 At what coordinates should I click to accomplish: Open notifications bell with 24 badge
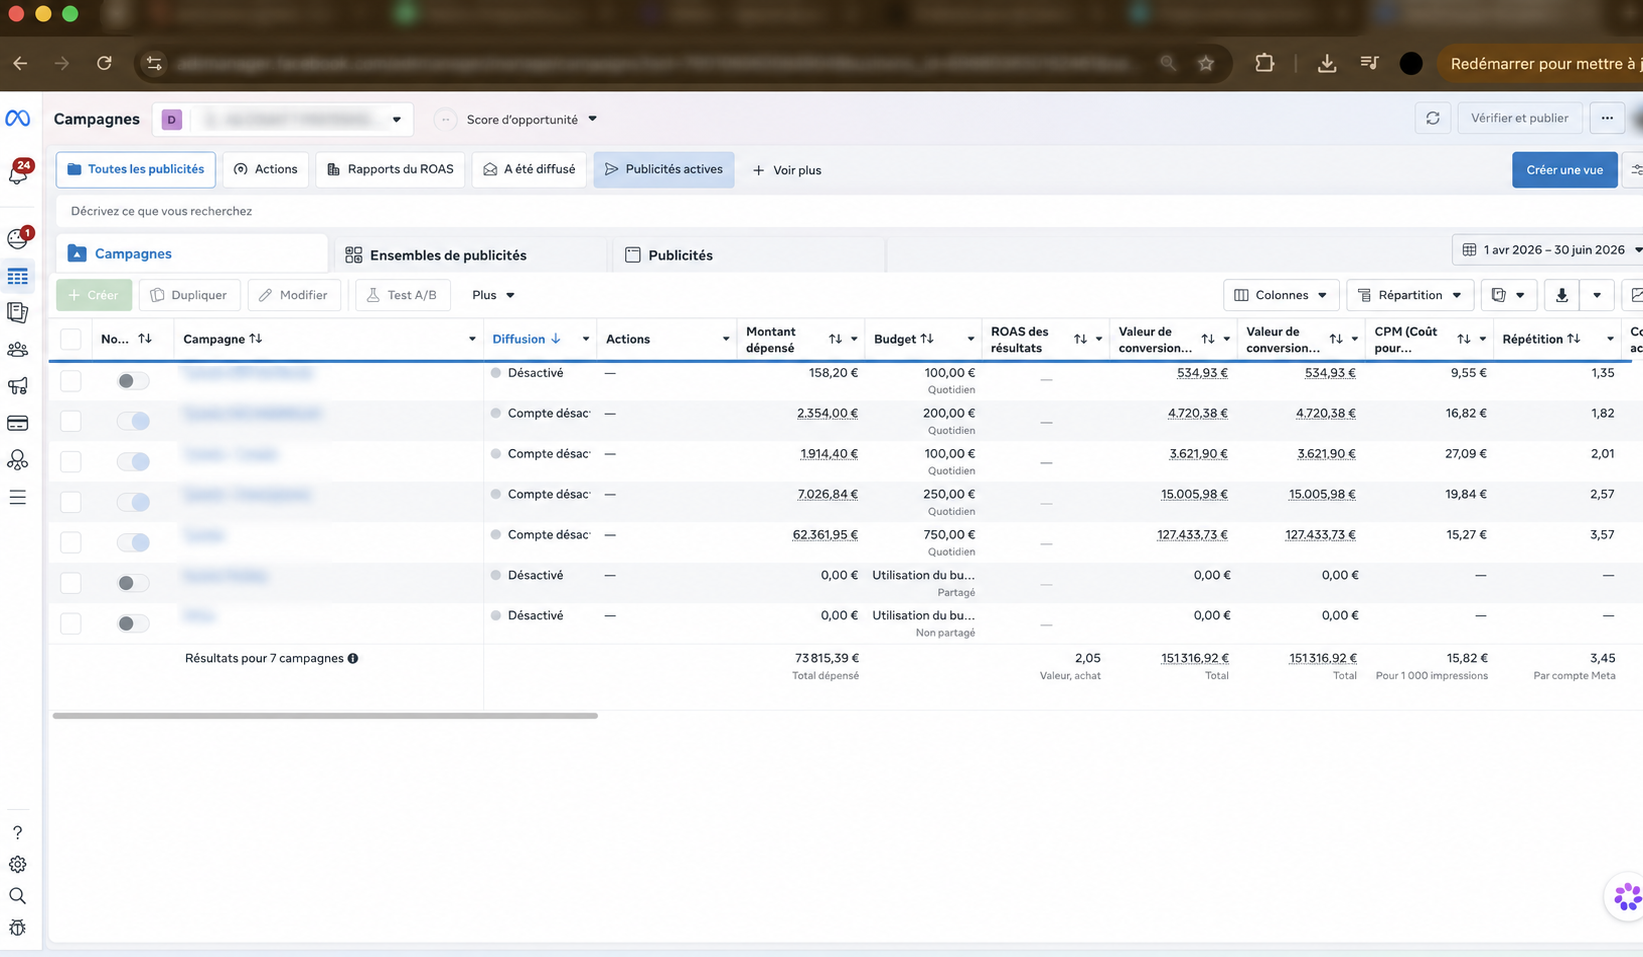coord(18,173)
